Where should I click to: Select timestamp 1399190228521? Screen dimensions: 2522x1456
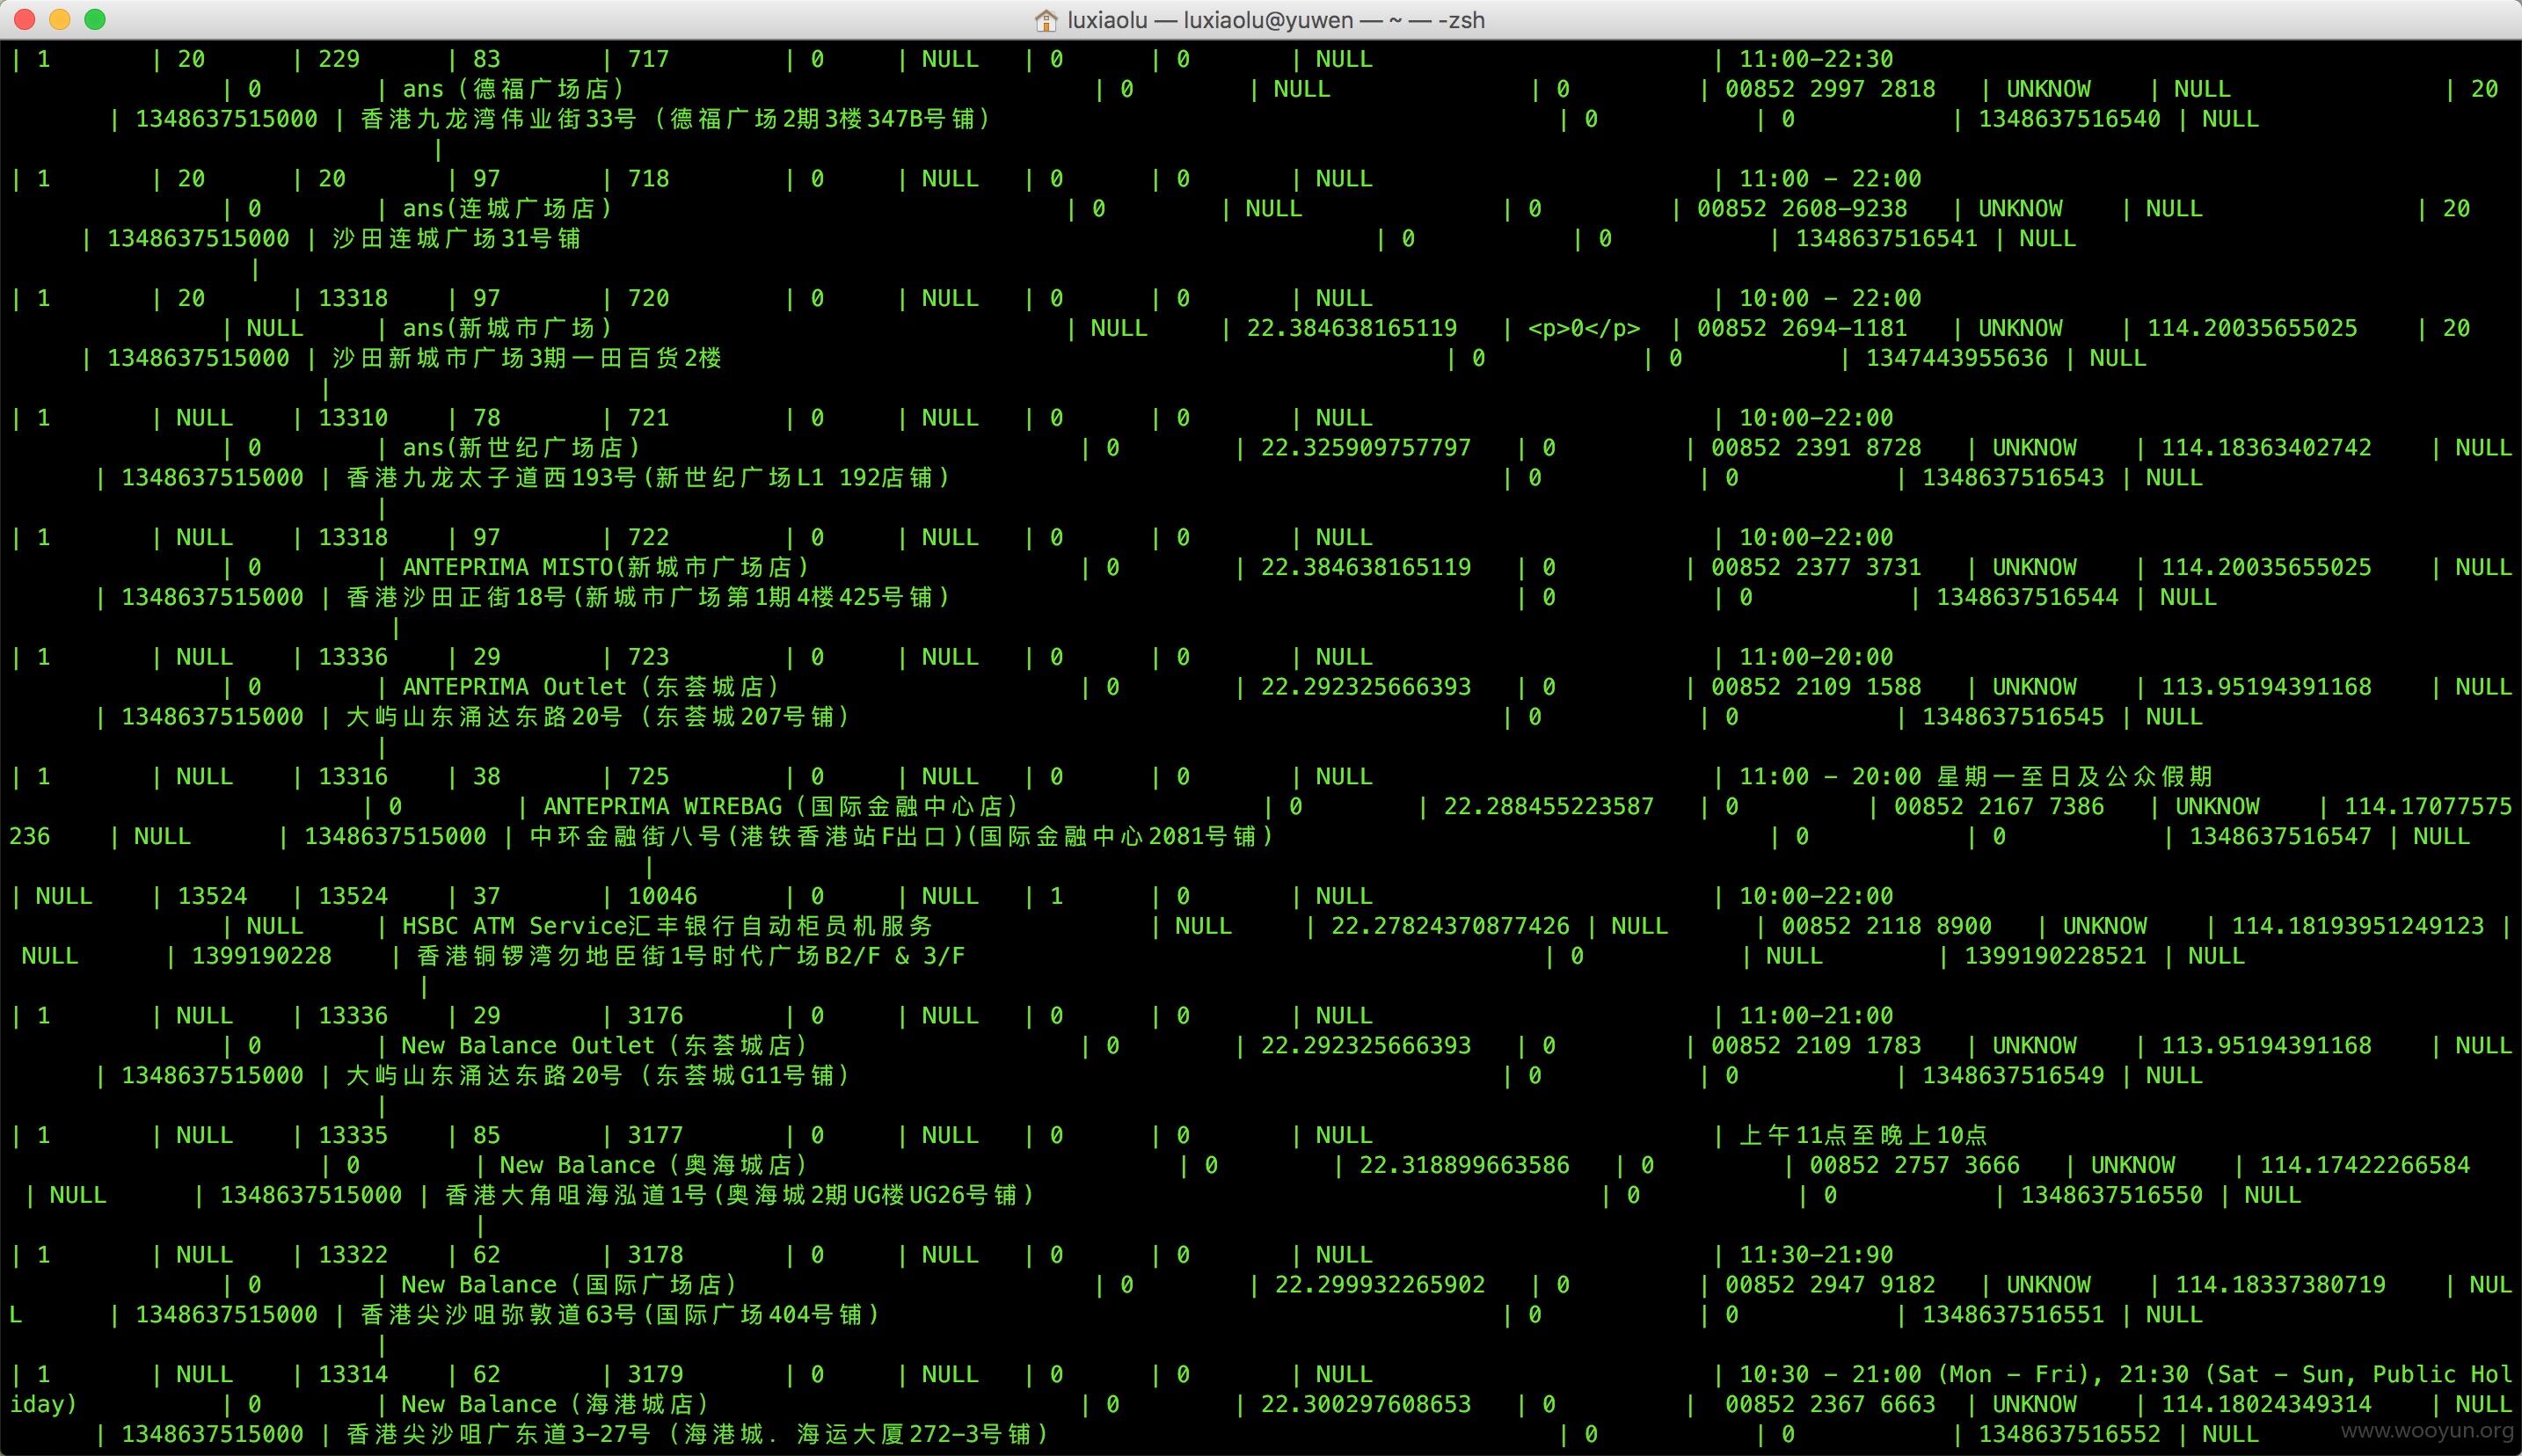[x=2055, y=957]
